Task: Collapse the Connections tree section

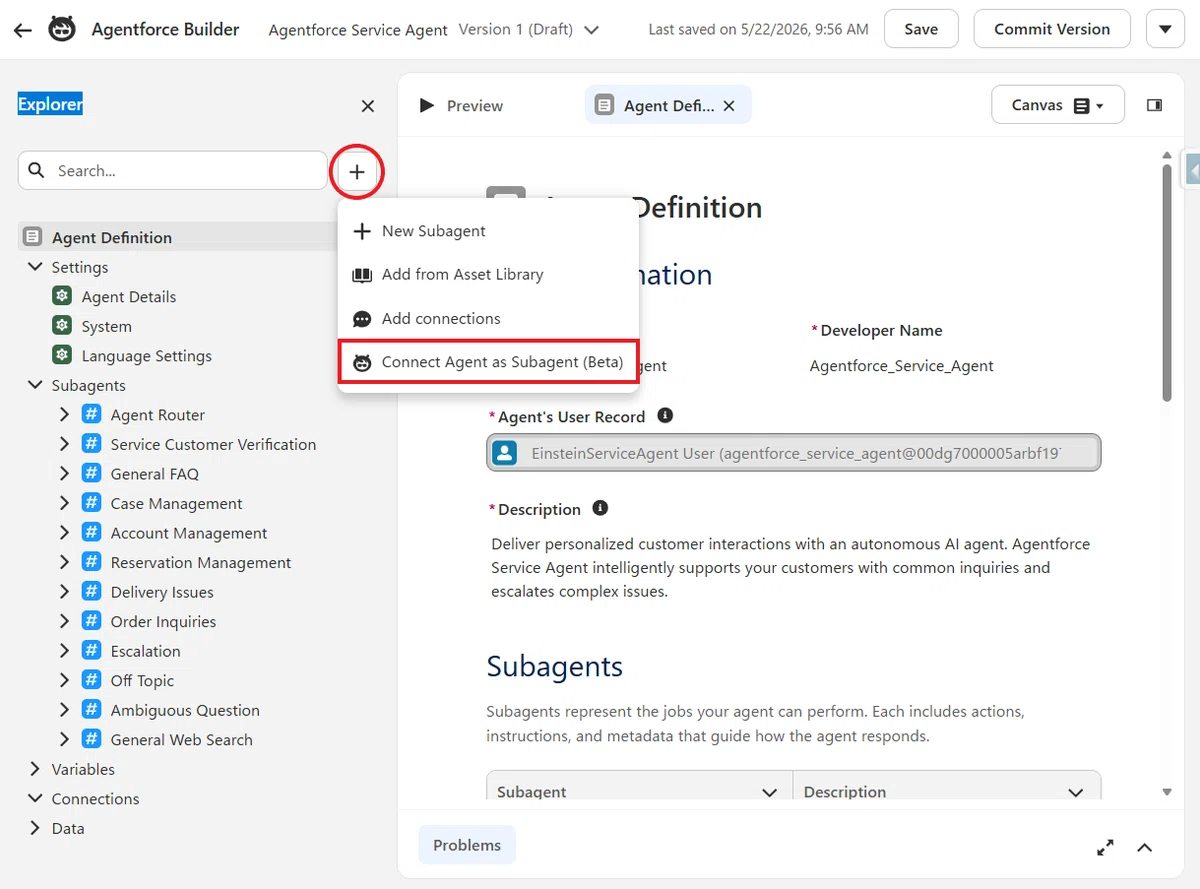Action: pos(36,799)
